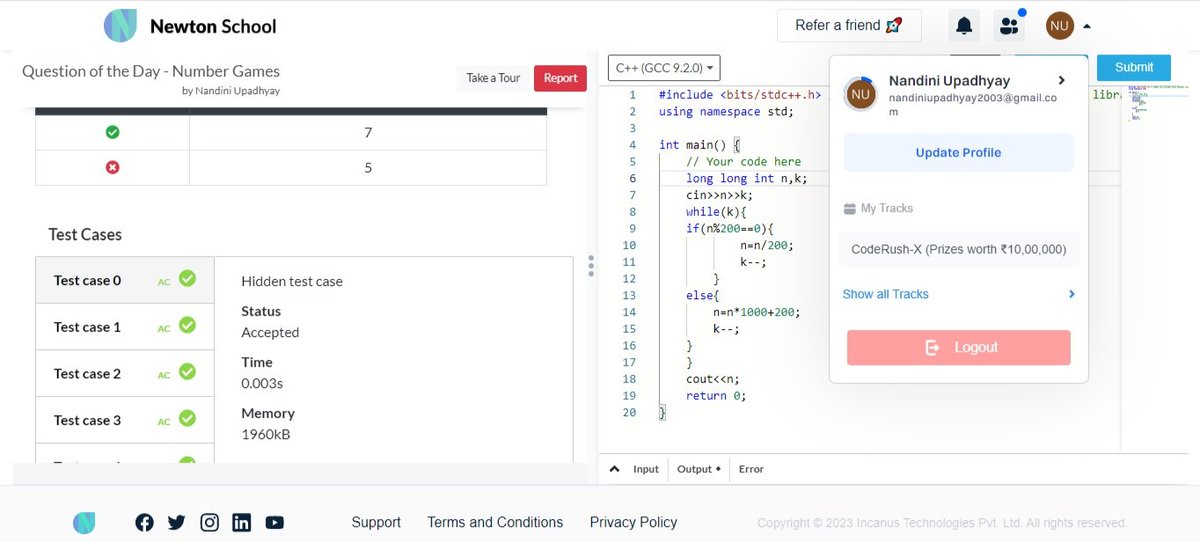Click line number 18 in the editor

tap(629, 379)
